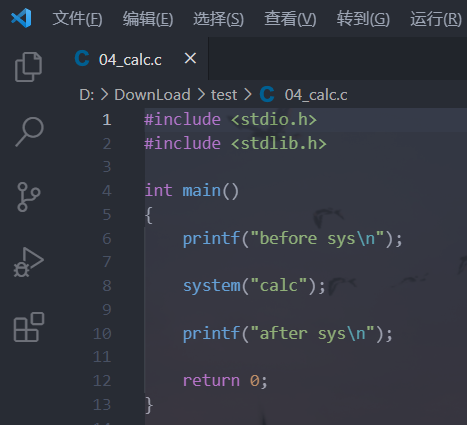Click line number 12 in the gutter

coord(102,381)
